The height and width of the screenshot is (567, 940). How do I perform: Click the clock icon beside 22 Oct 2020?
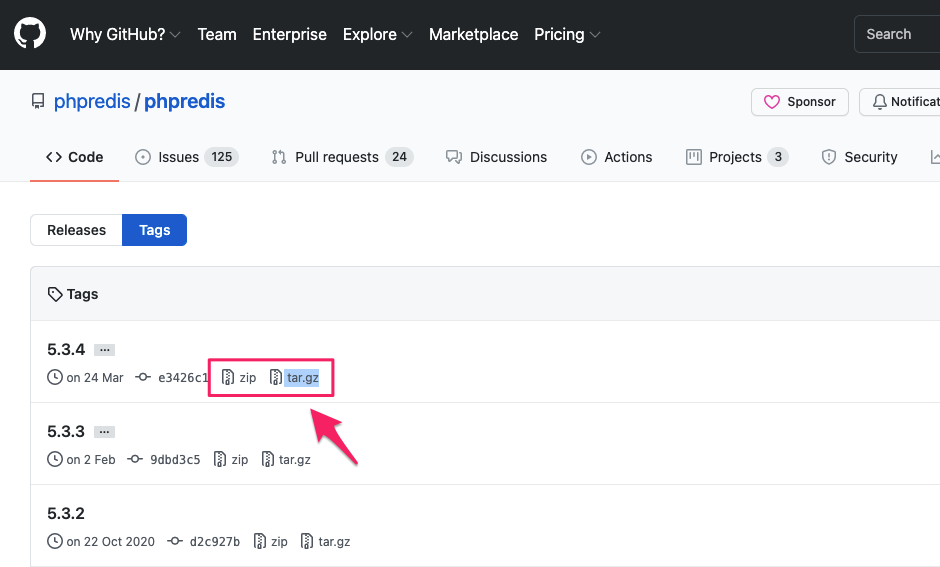pos(55,541)
